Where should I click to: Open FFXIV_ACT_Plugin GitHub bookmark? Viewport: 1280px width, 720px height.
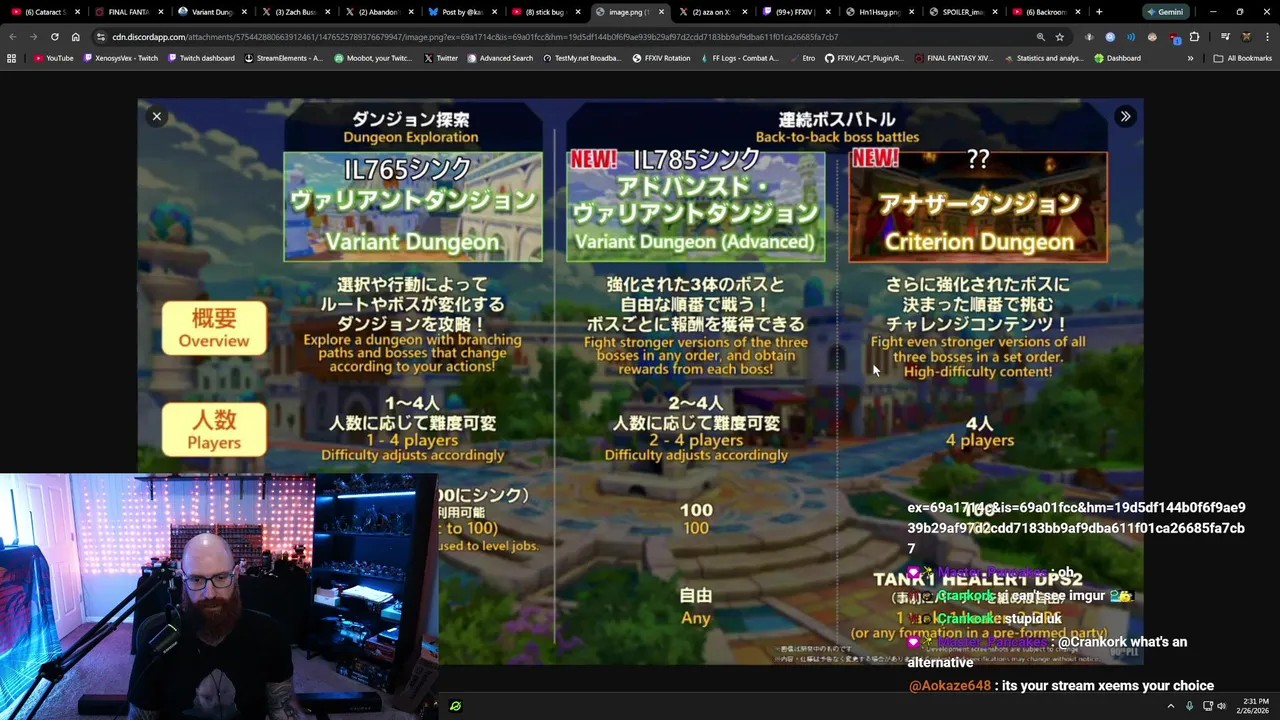864,58
